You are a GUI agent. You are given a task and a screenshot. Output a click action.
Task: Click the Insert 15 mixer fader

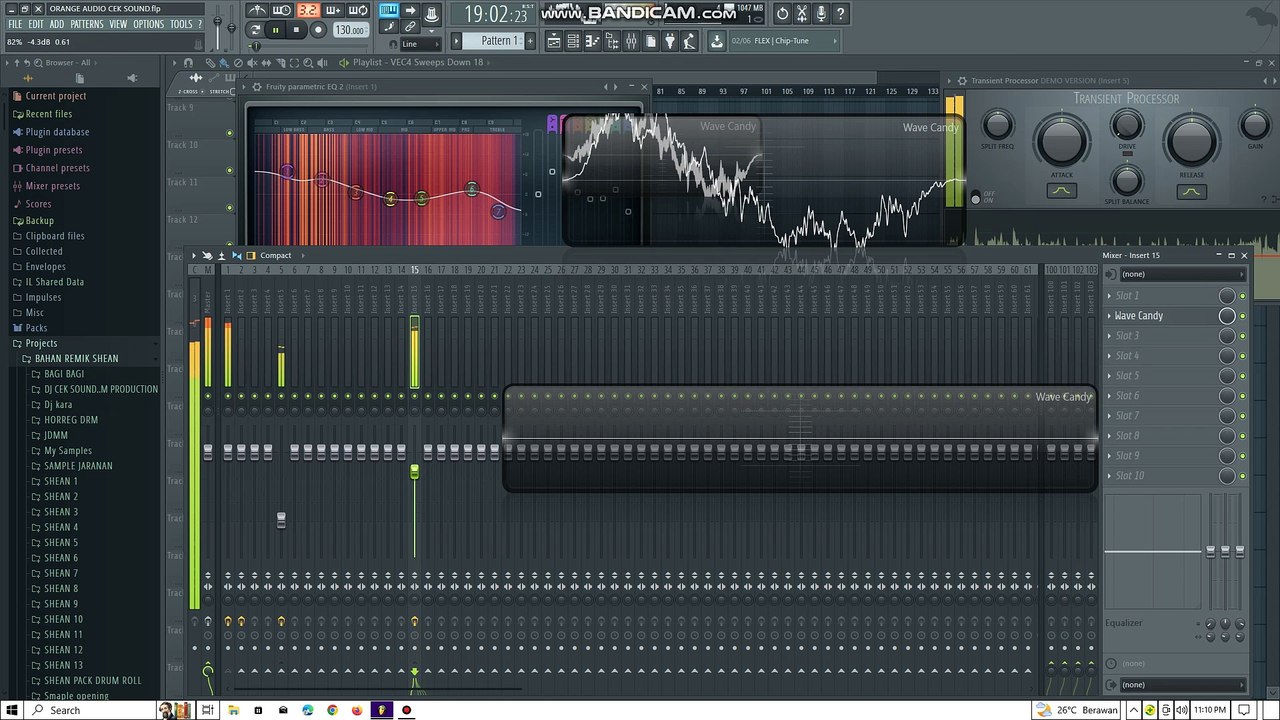coord(415,471)
